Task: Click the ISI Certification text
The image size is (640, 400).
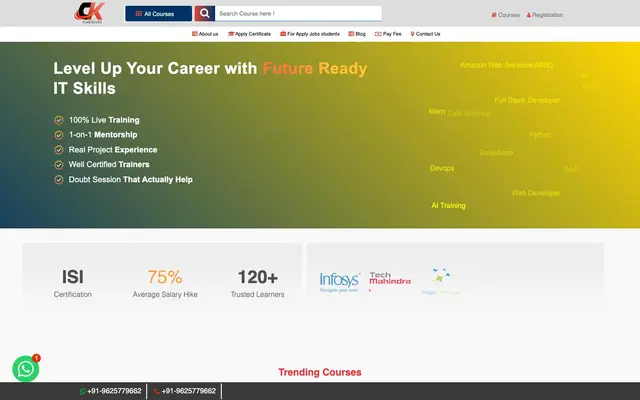Action: click(73, 283)
